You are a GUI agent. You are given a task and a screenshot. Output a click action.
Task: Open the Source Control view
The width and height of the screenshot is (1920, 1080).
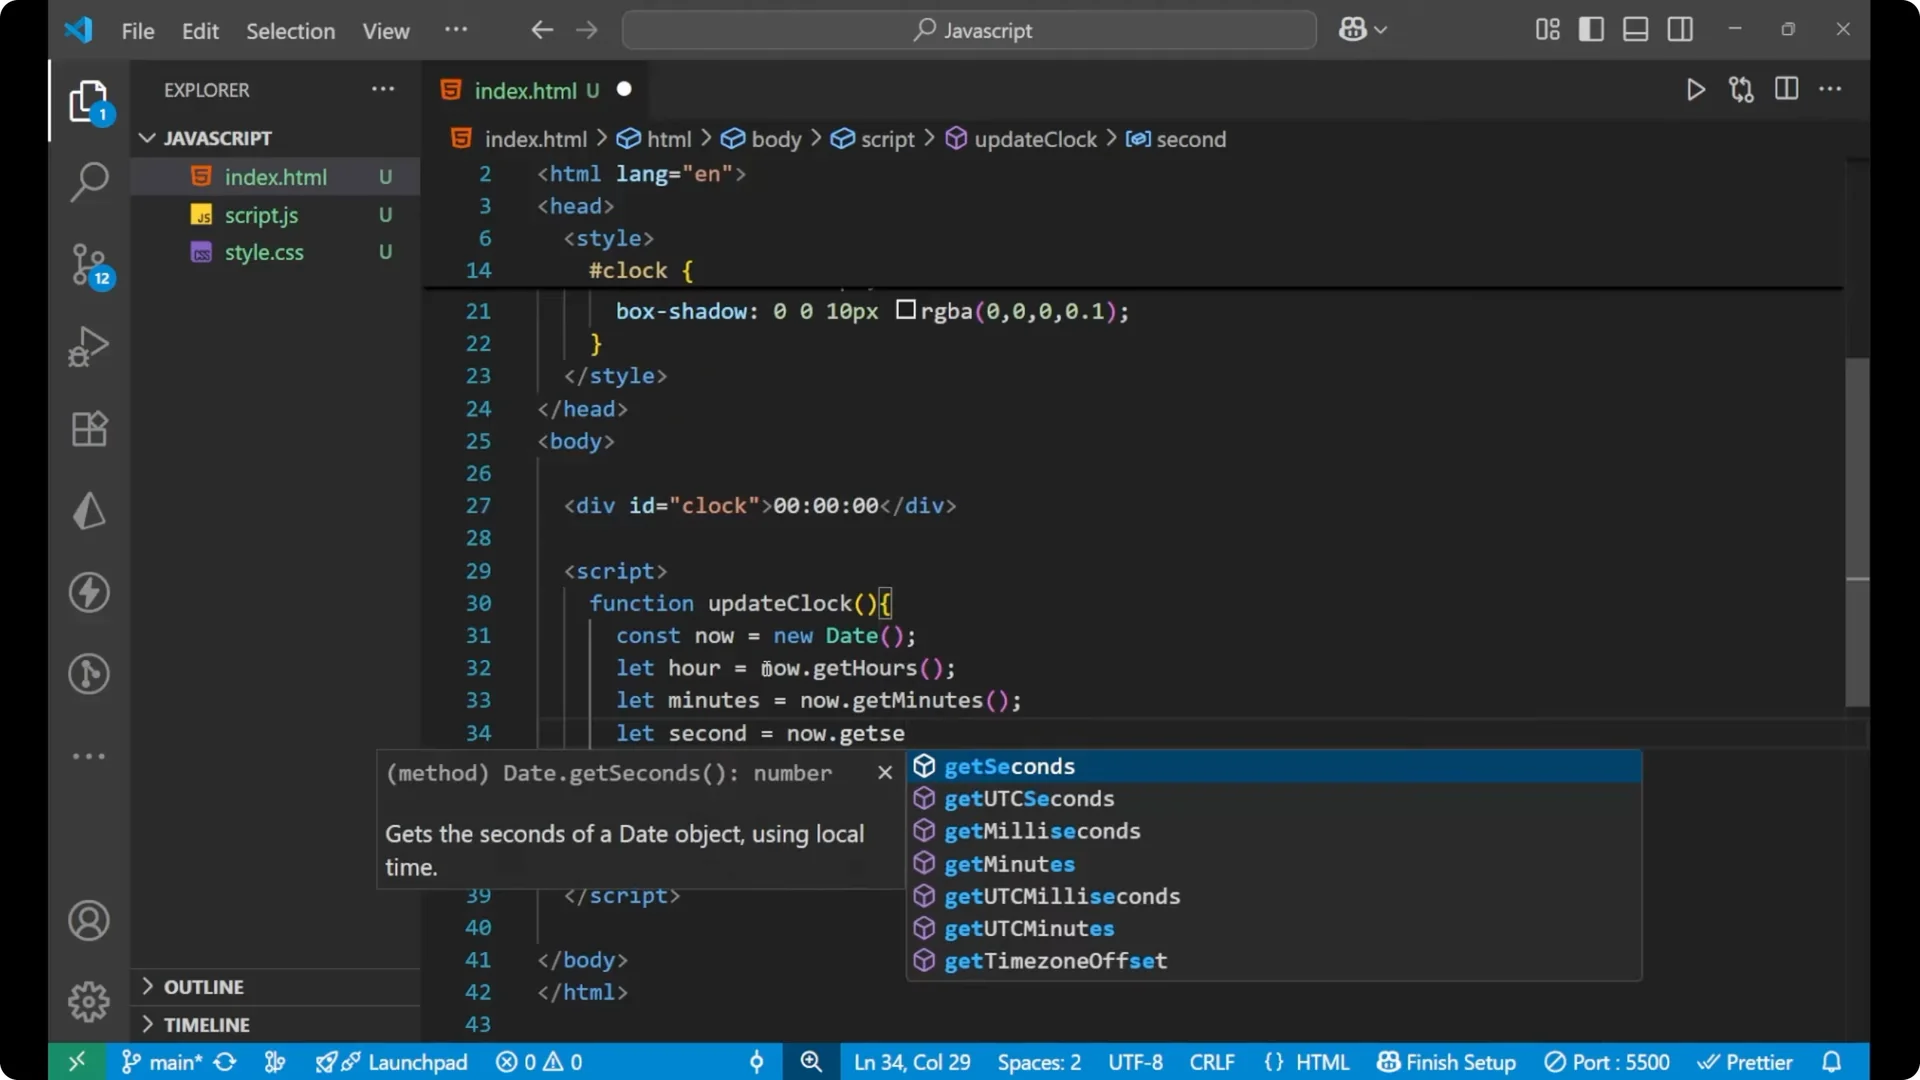(x=89, y=265)
